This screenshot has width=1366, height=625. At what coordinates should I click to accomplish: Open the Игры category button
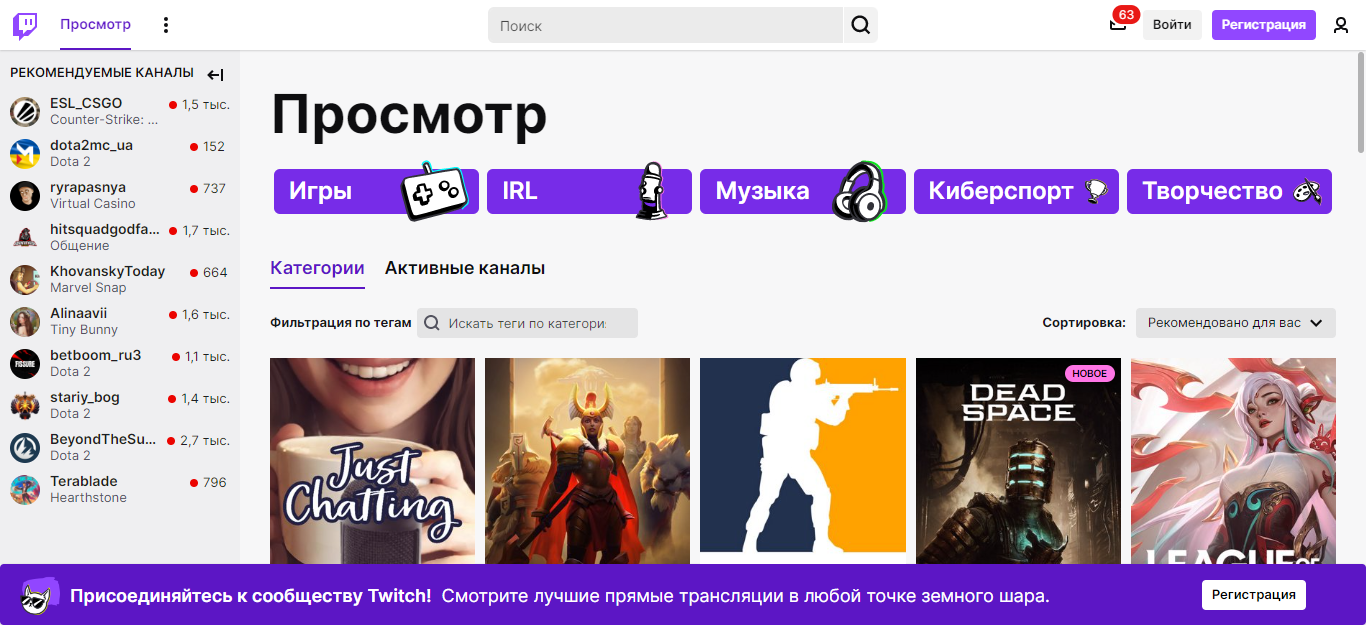(x=376, y=191)
